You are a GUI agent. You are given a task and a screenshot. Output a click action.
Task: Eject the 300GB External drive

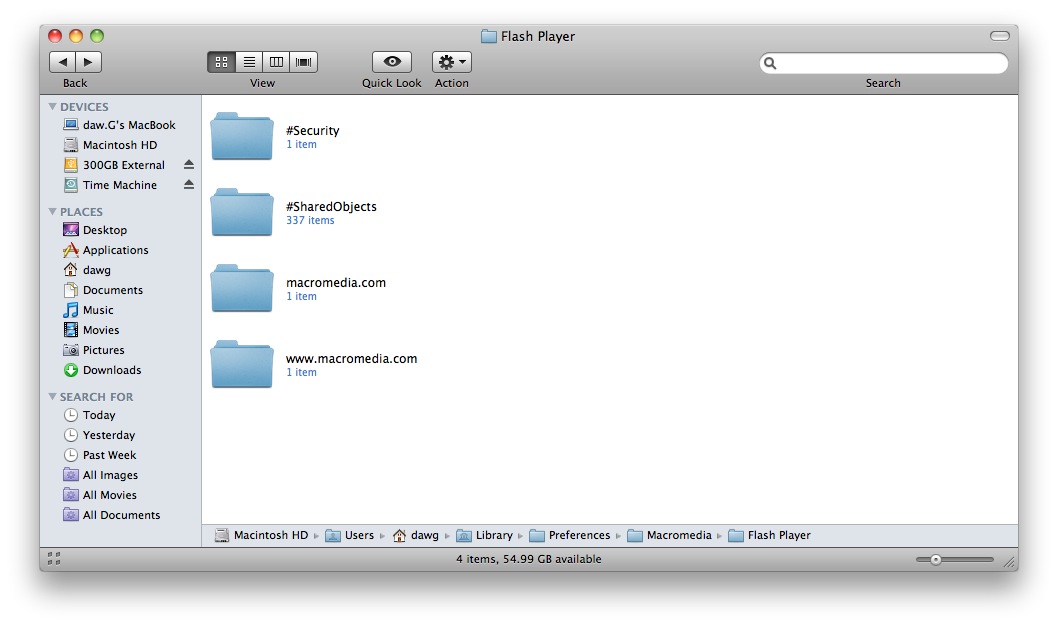[189, 165]
